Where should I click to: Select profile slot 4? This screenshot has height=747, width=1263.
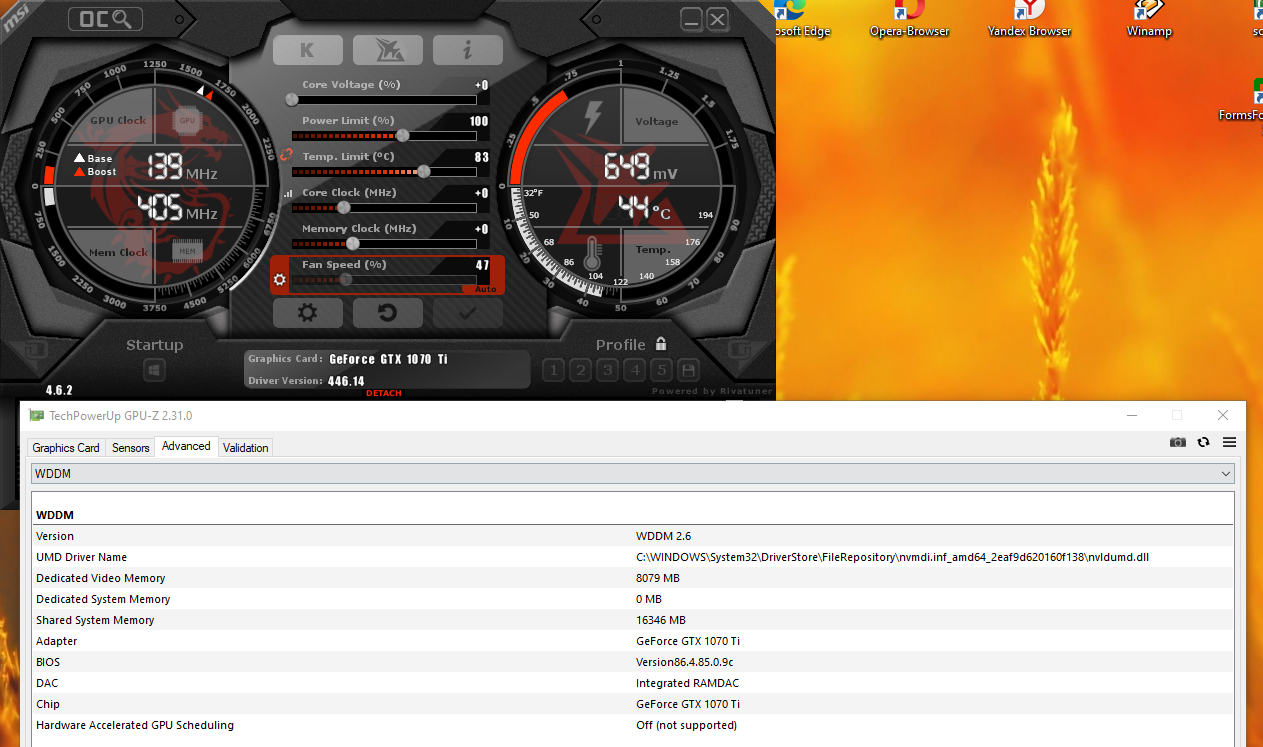point(634,370)
